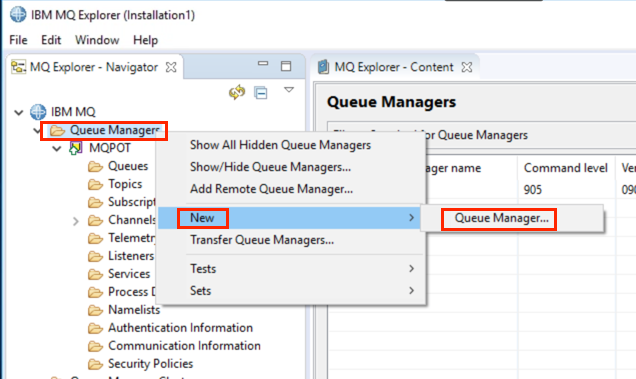Screen dimensions: 636x379
Task: Select the Queues folder icon
Action: (95, 166)
